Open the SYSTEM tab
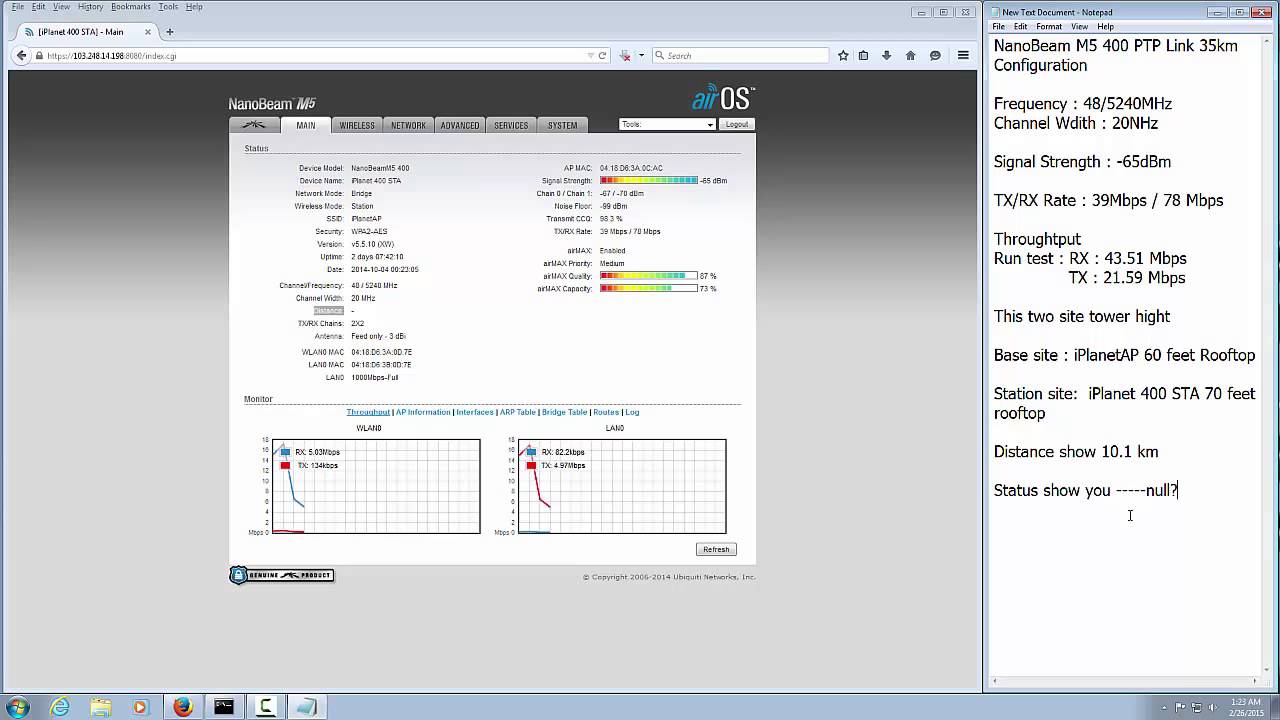The width and height of the screenshot is (1280, 720). point(562,125)
